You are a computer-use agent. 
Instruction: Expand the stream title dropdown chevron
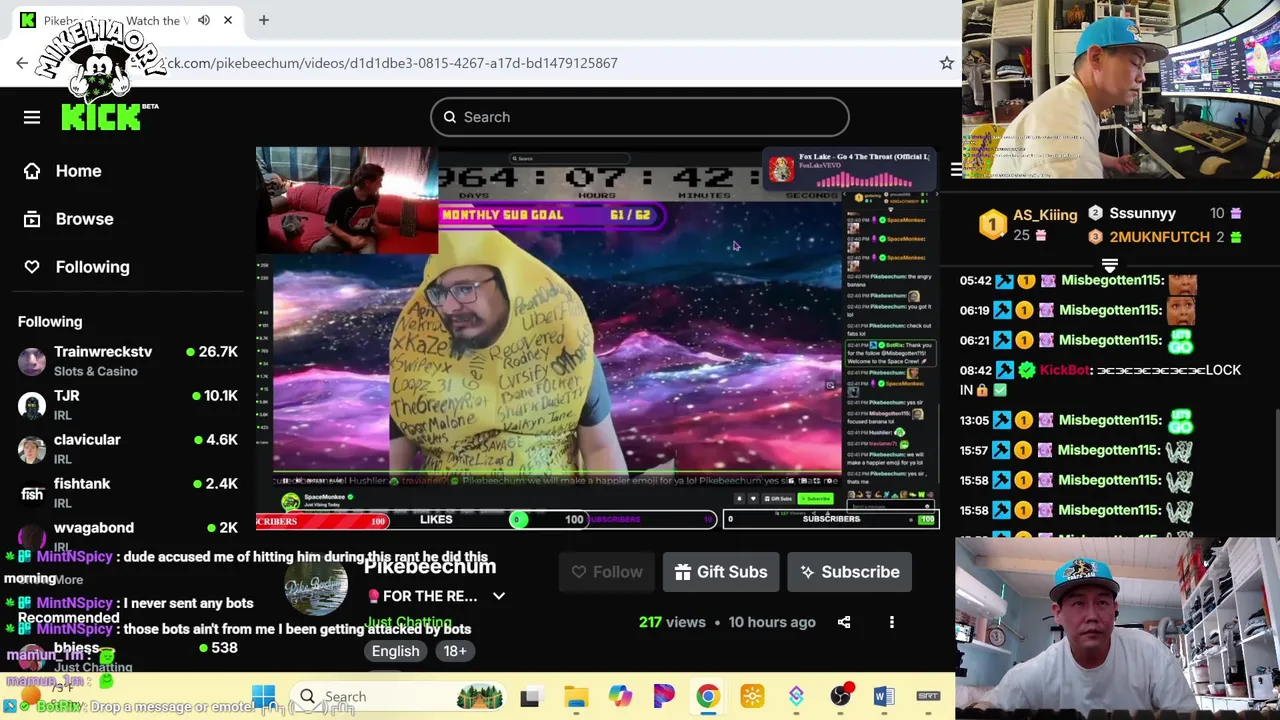tap(499, 596)
